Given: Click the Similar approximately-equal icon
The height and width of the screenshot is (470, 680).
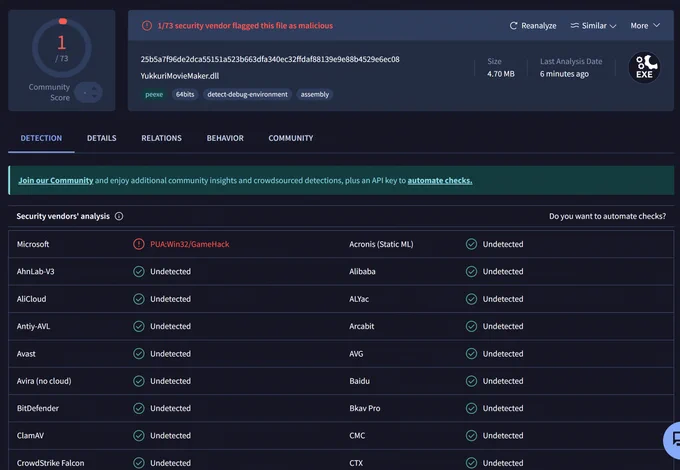Looking at the screenshot, I should (575, 26).
